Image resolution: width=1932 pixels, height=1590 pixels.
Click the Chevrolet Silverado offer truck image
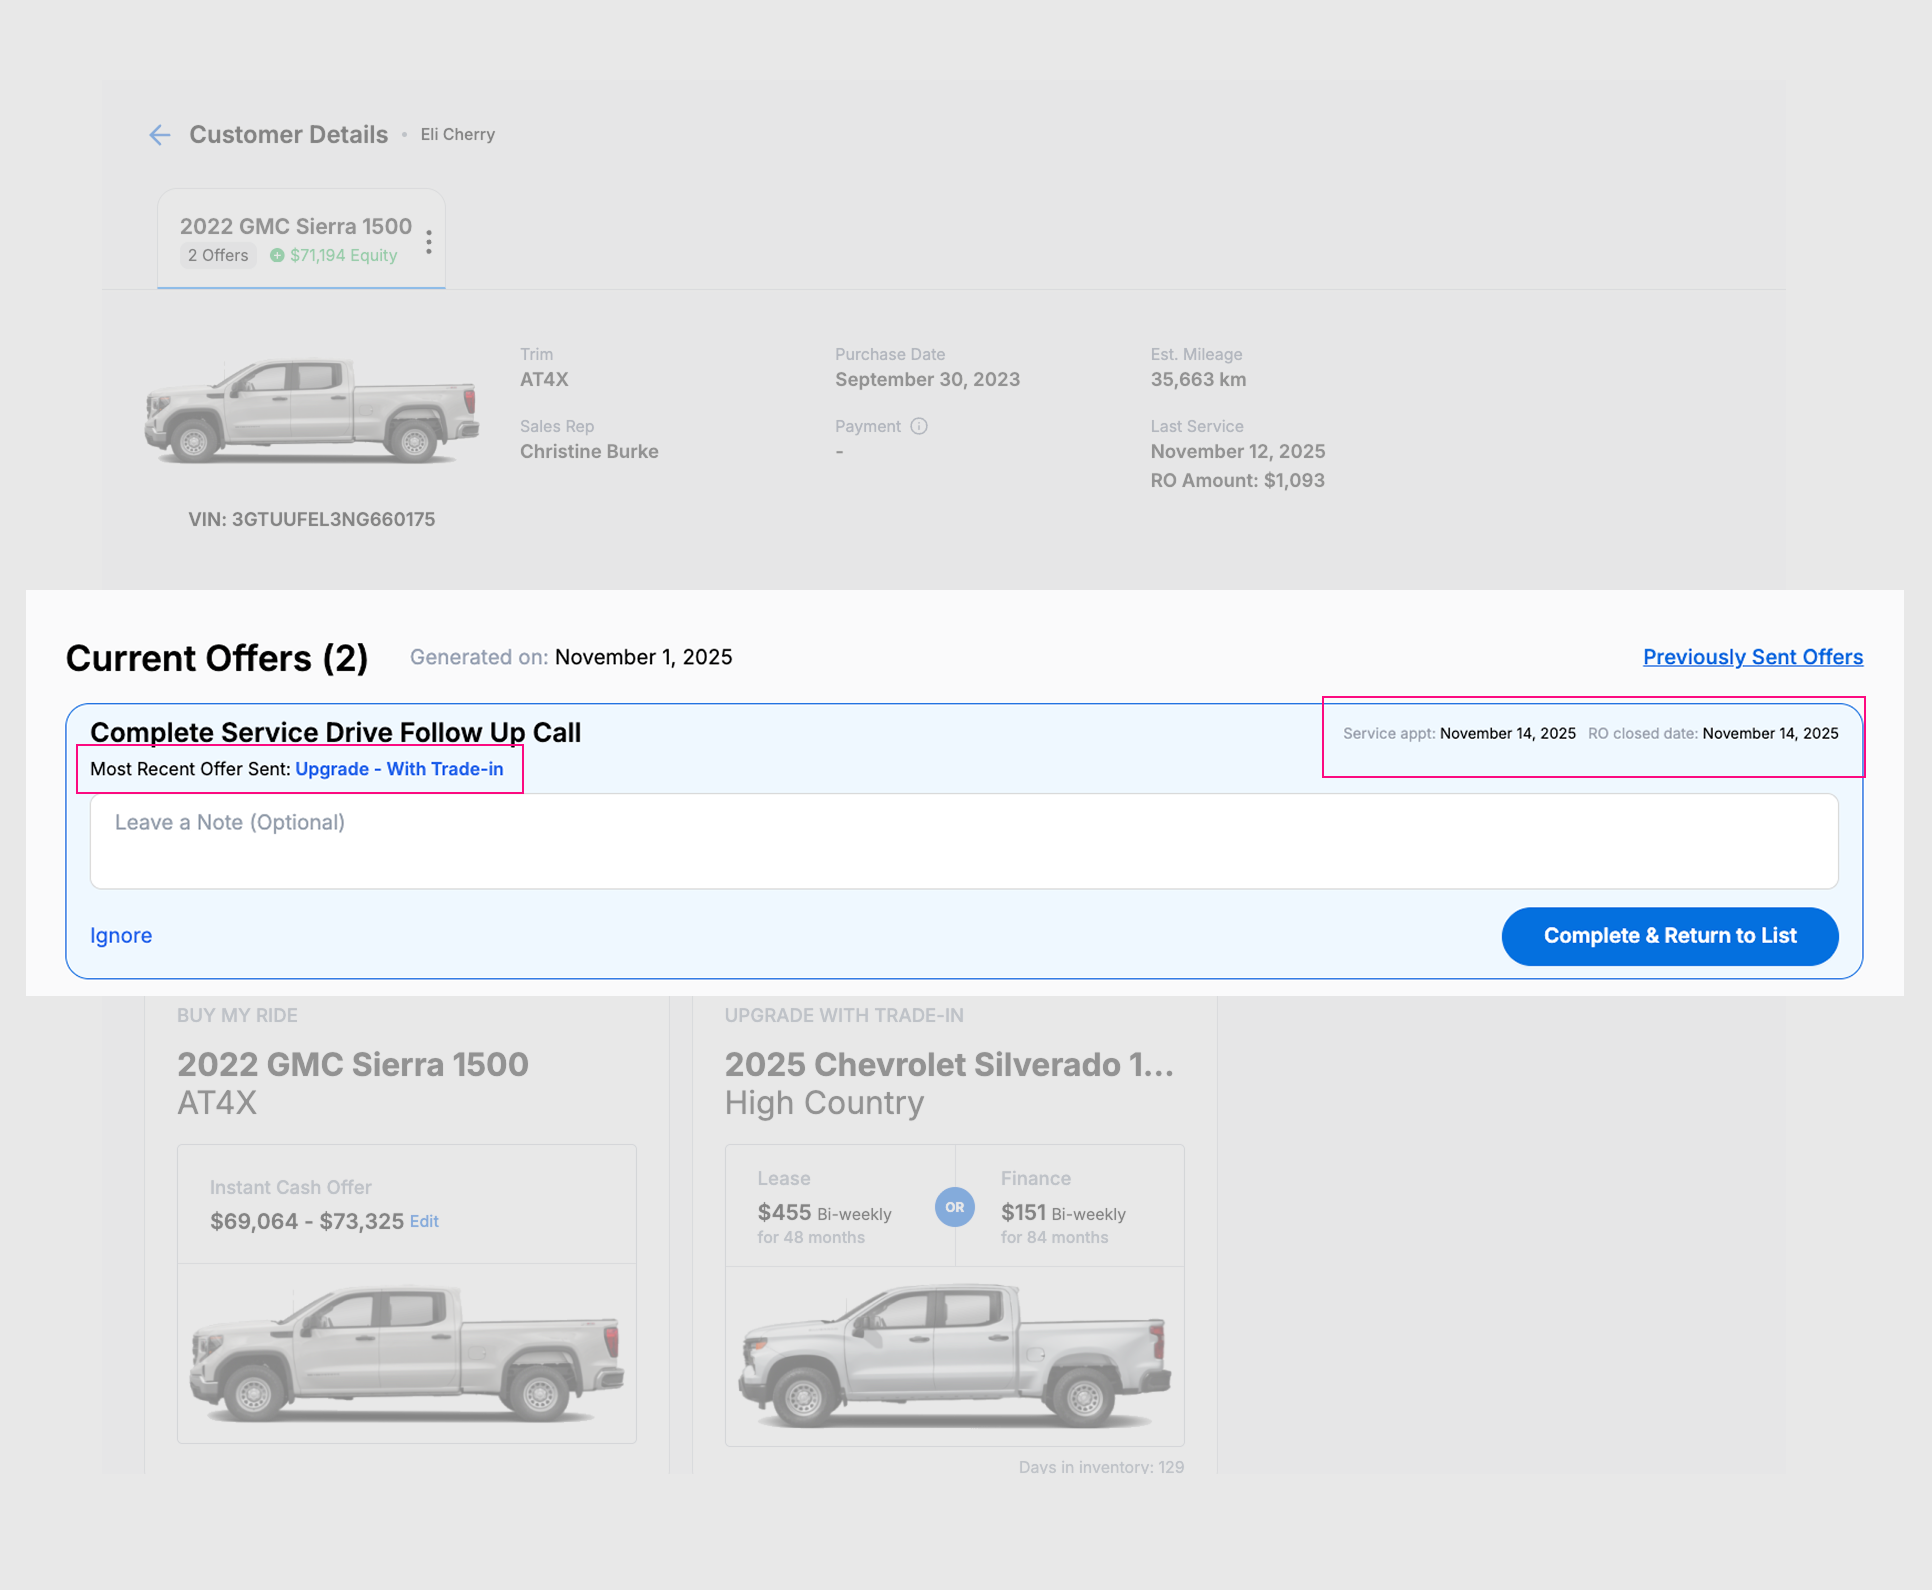(x=954, y=1356)
